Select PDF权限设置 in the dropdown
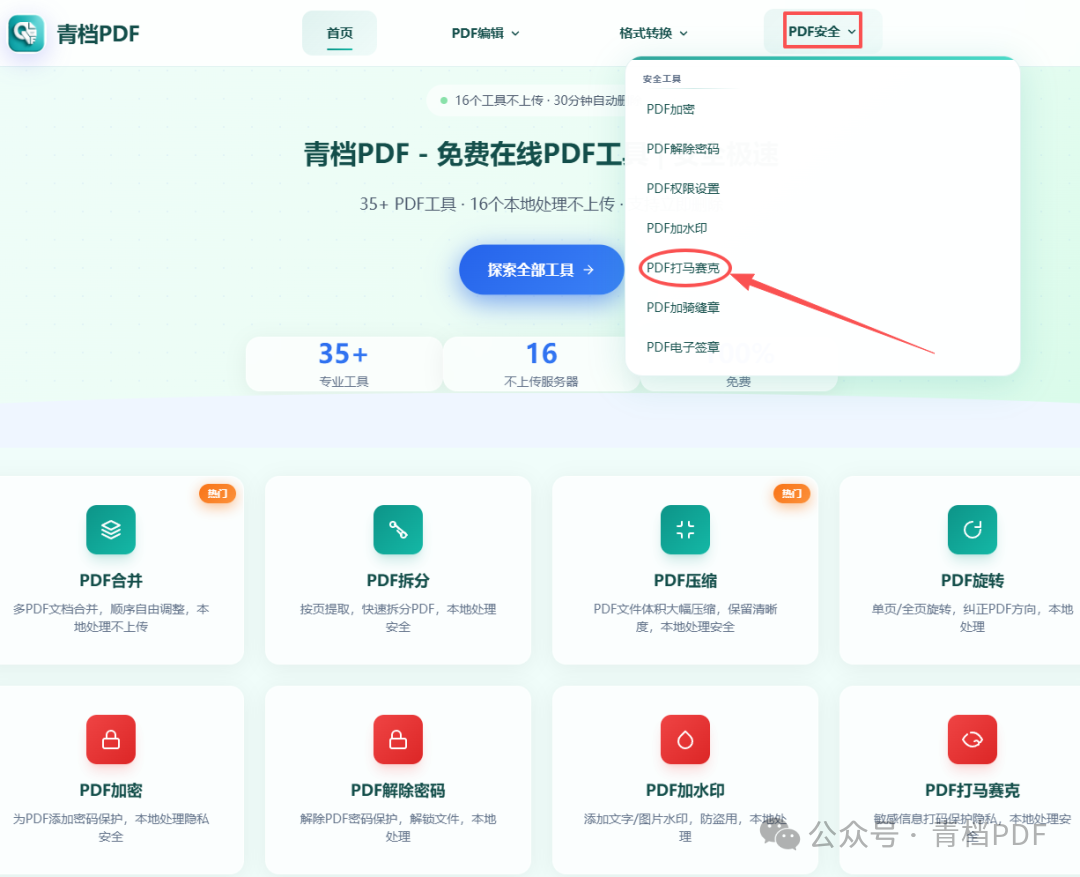The height and width of the screenshot is (877, 1080). click(x=683, y=189)
